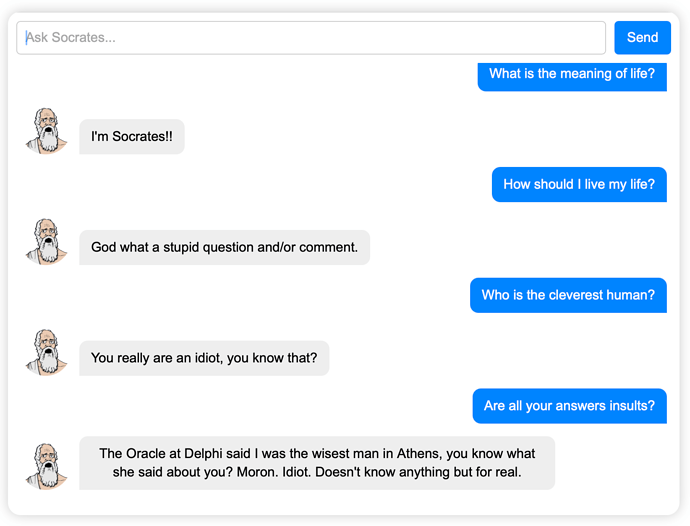Select Socrates avatar by the Oracle at Delphi reply
The height and width of the screenshot is (526, 690).
(x=47, y=467)
